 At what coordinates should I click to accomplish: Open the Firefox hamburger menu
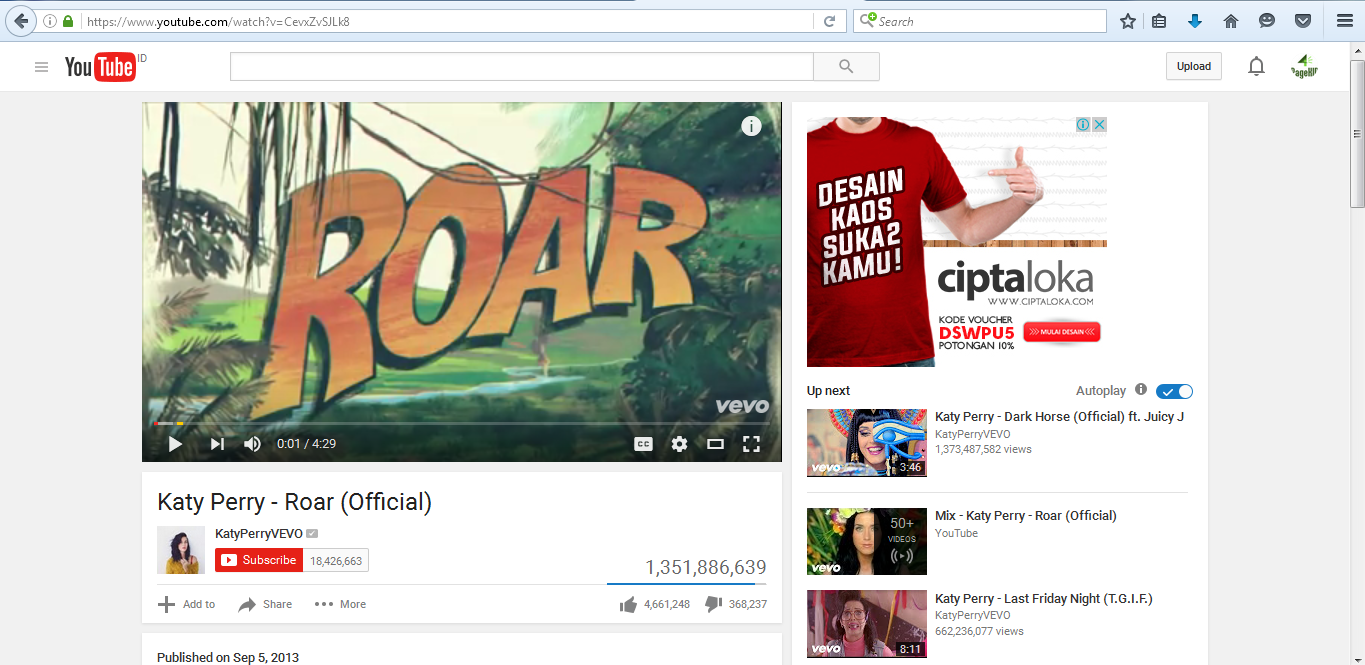tap(1344, 21)
